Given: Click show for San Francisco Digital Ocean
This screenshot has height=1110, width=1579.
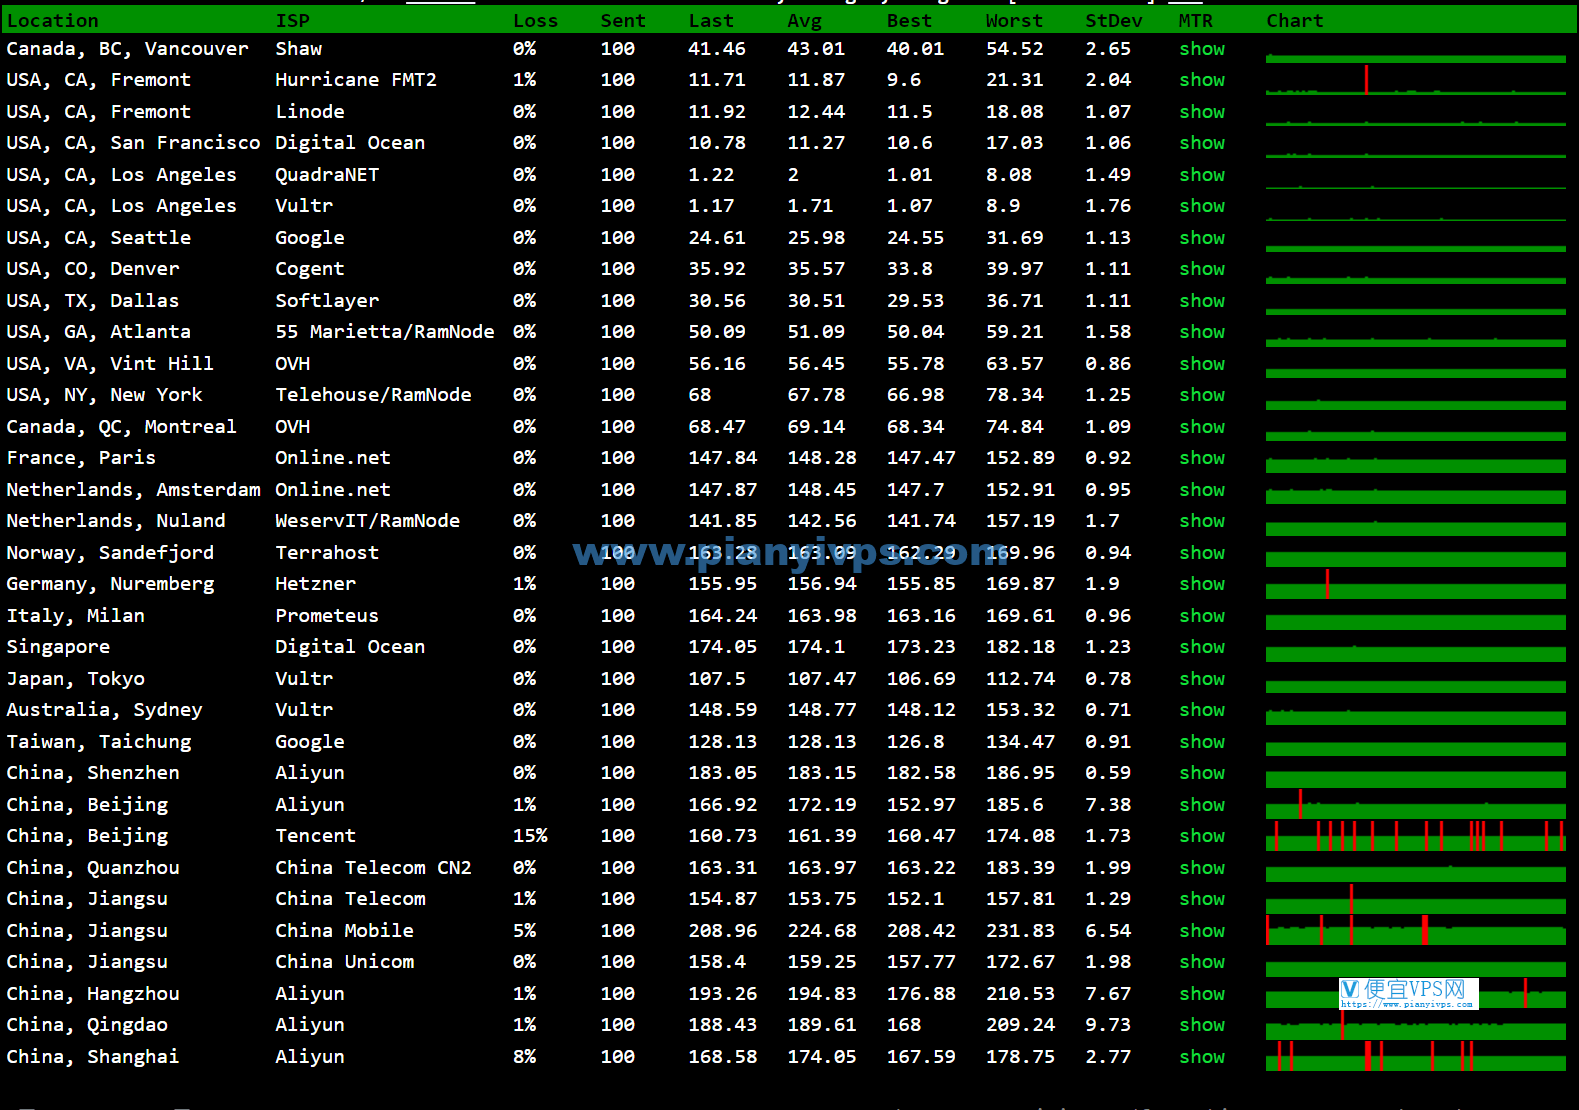Looking at the screenshot, I should coord(1201,143).
